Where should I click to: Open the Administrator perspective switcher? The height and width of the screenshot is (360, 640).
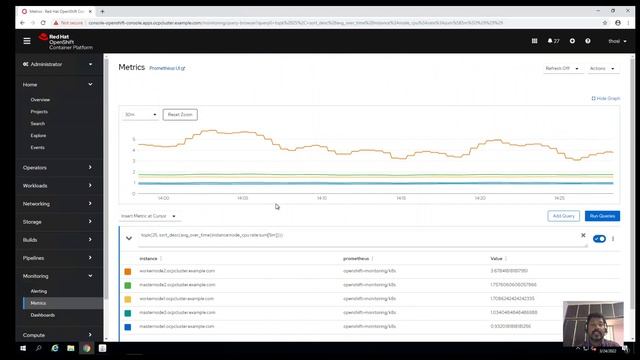pyautogui.click(x=58, y=64)
